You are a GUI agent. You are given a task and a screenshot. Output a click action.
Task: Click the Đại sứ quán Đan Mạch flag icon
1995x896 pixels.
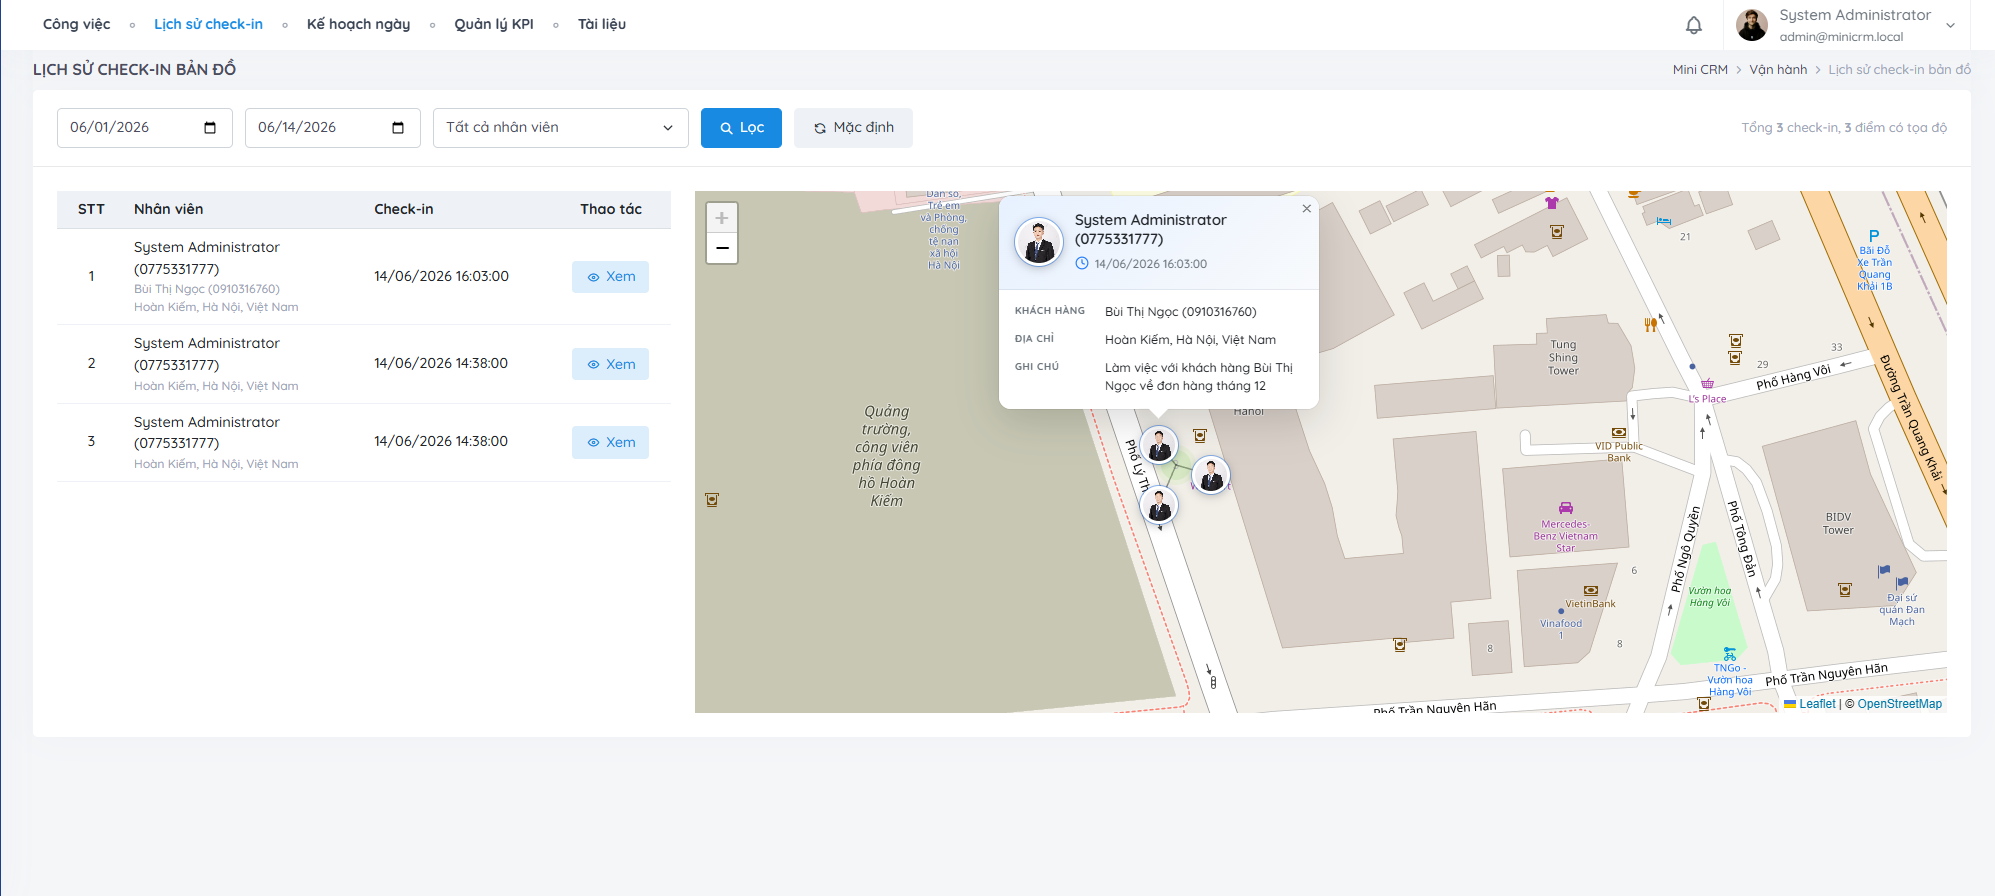pos(1901,583)
